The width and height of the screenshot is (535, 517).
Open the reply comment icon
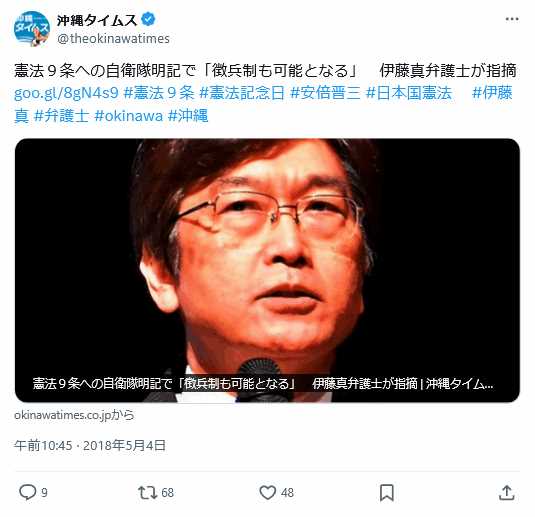[x=27, y=492]
